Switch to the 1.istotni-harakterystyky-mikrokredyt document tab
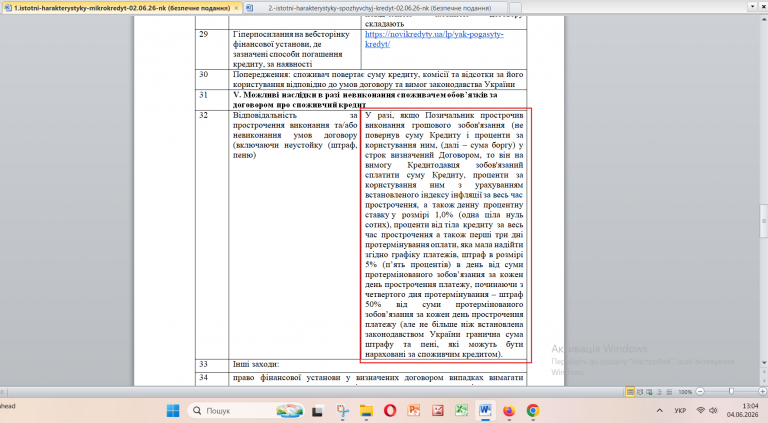 pos(121,8)
